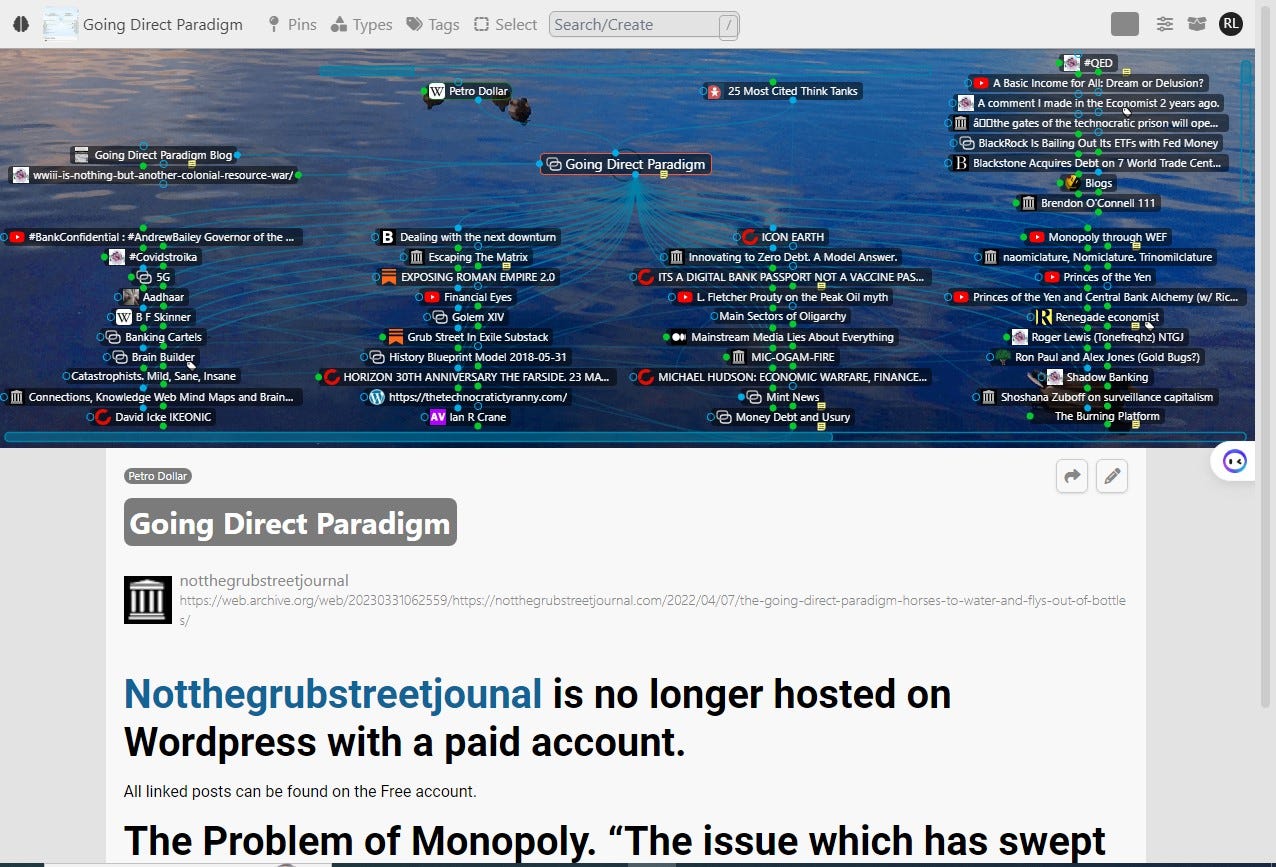
Task: Click the tree icon on Ron Paul and Alex Jones
Action: 1003,357
